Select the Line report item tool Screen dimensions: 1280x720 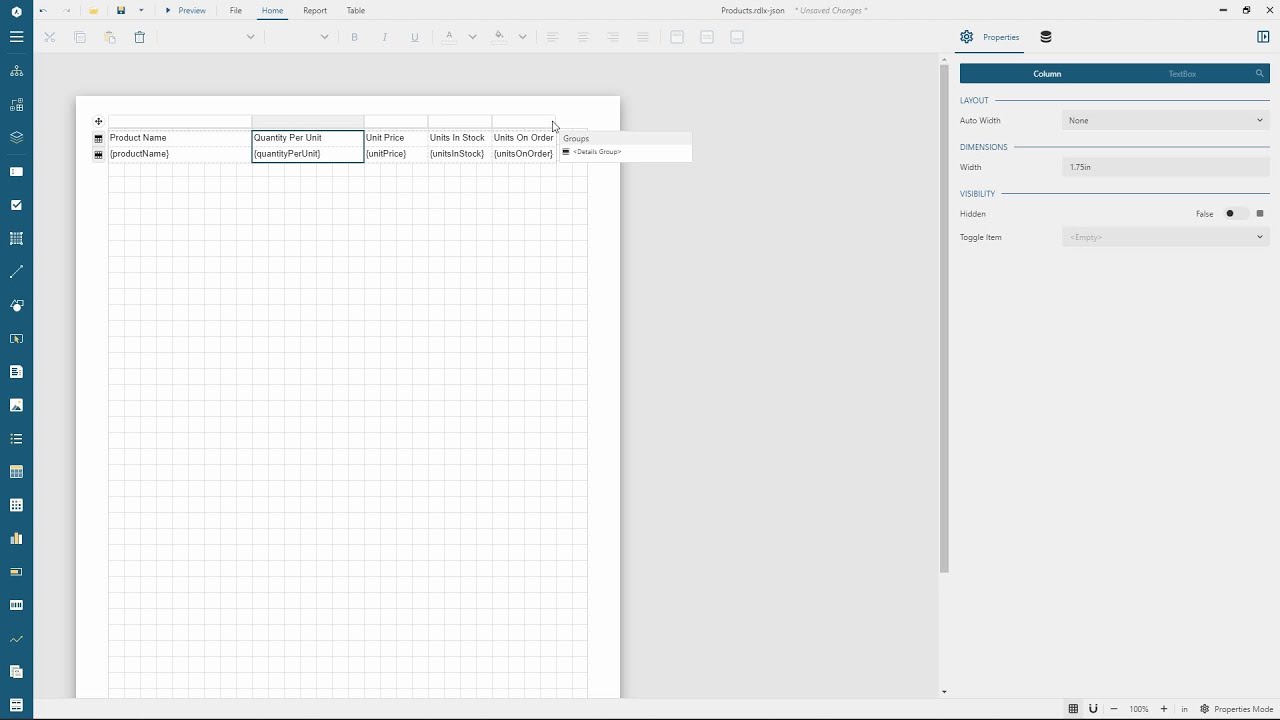click(x=16, y=272)
